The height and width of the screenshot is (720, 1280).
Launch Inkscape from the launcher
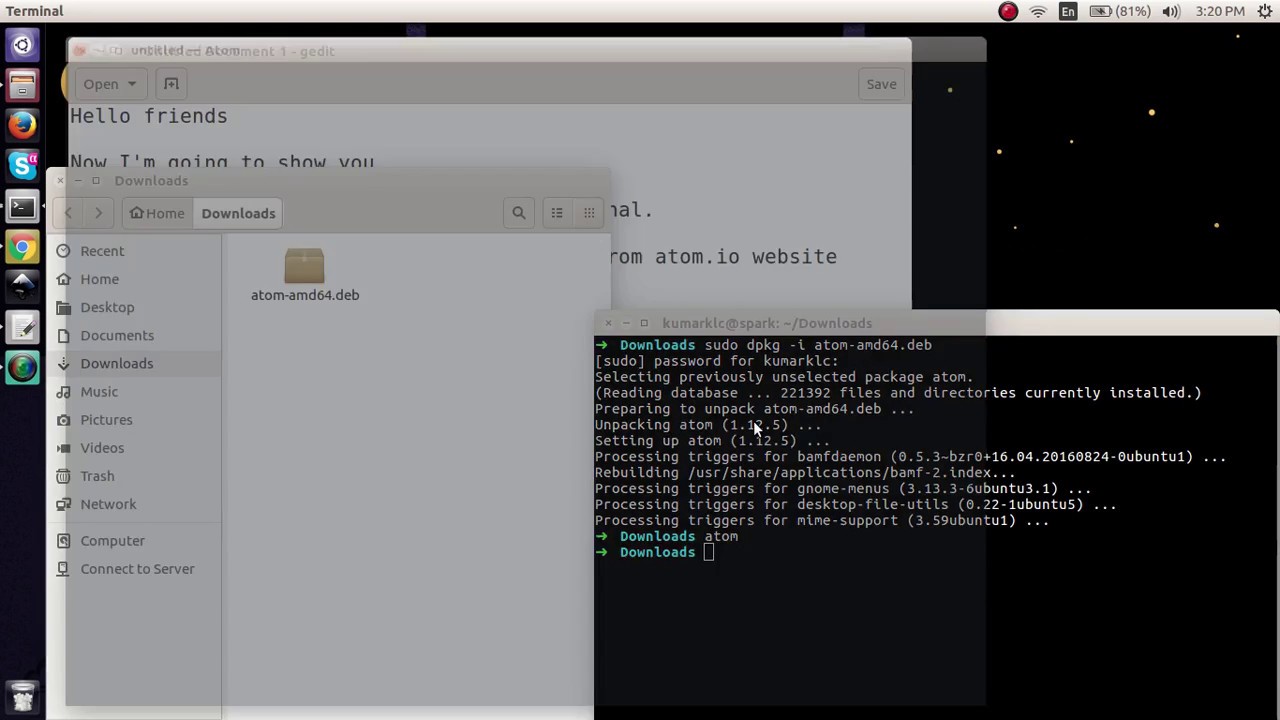pyautogui.click(x=22, y=287)
